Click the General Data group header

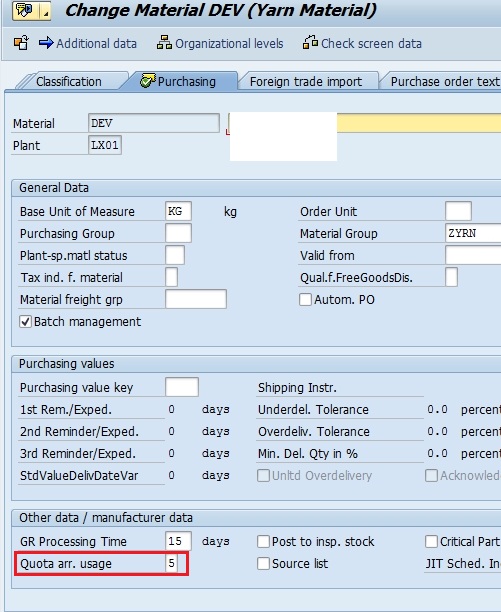click(x=54, y=188)
